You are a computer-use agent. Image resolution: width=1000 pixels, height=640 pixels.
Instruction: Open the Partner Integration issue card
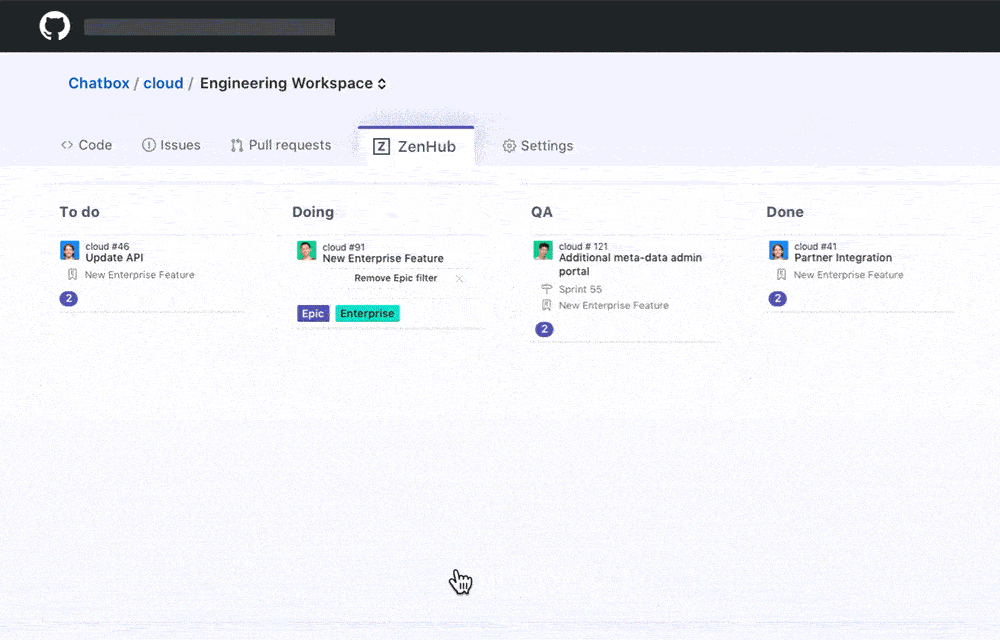843,258
